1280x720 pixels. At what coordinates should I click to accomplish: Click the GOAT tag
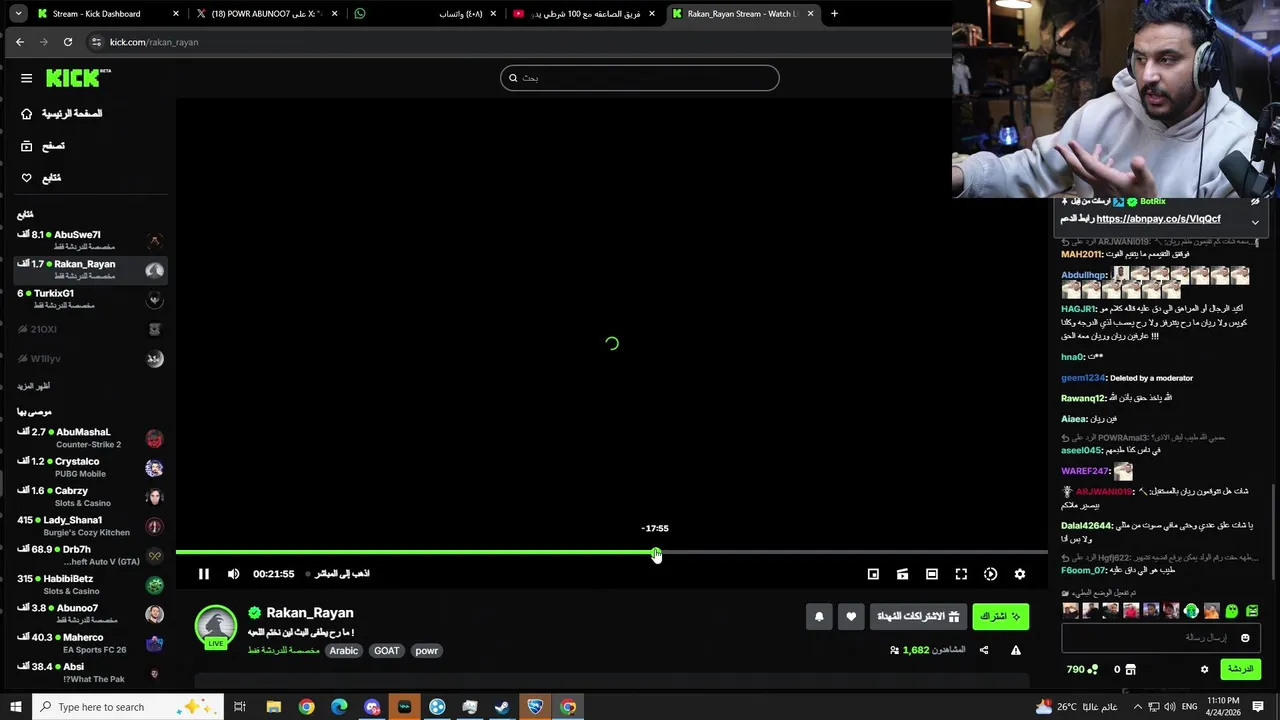(x=386, y=651)
